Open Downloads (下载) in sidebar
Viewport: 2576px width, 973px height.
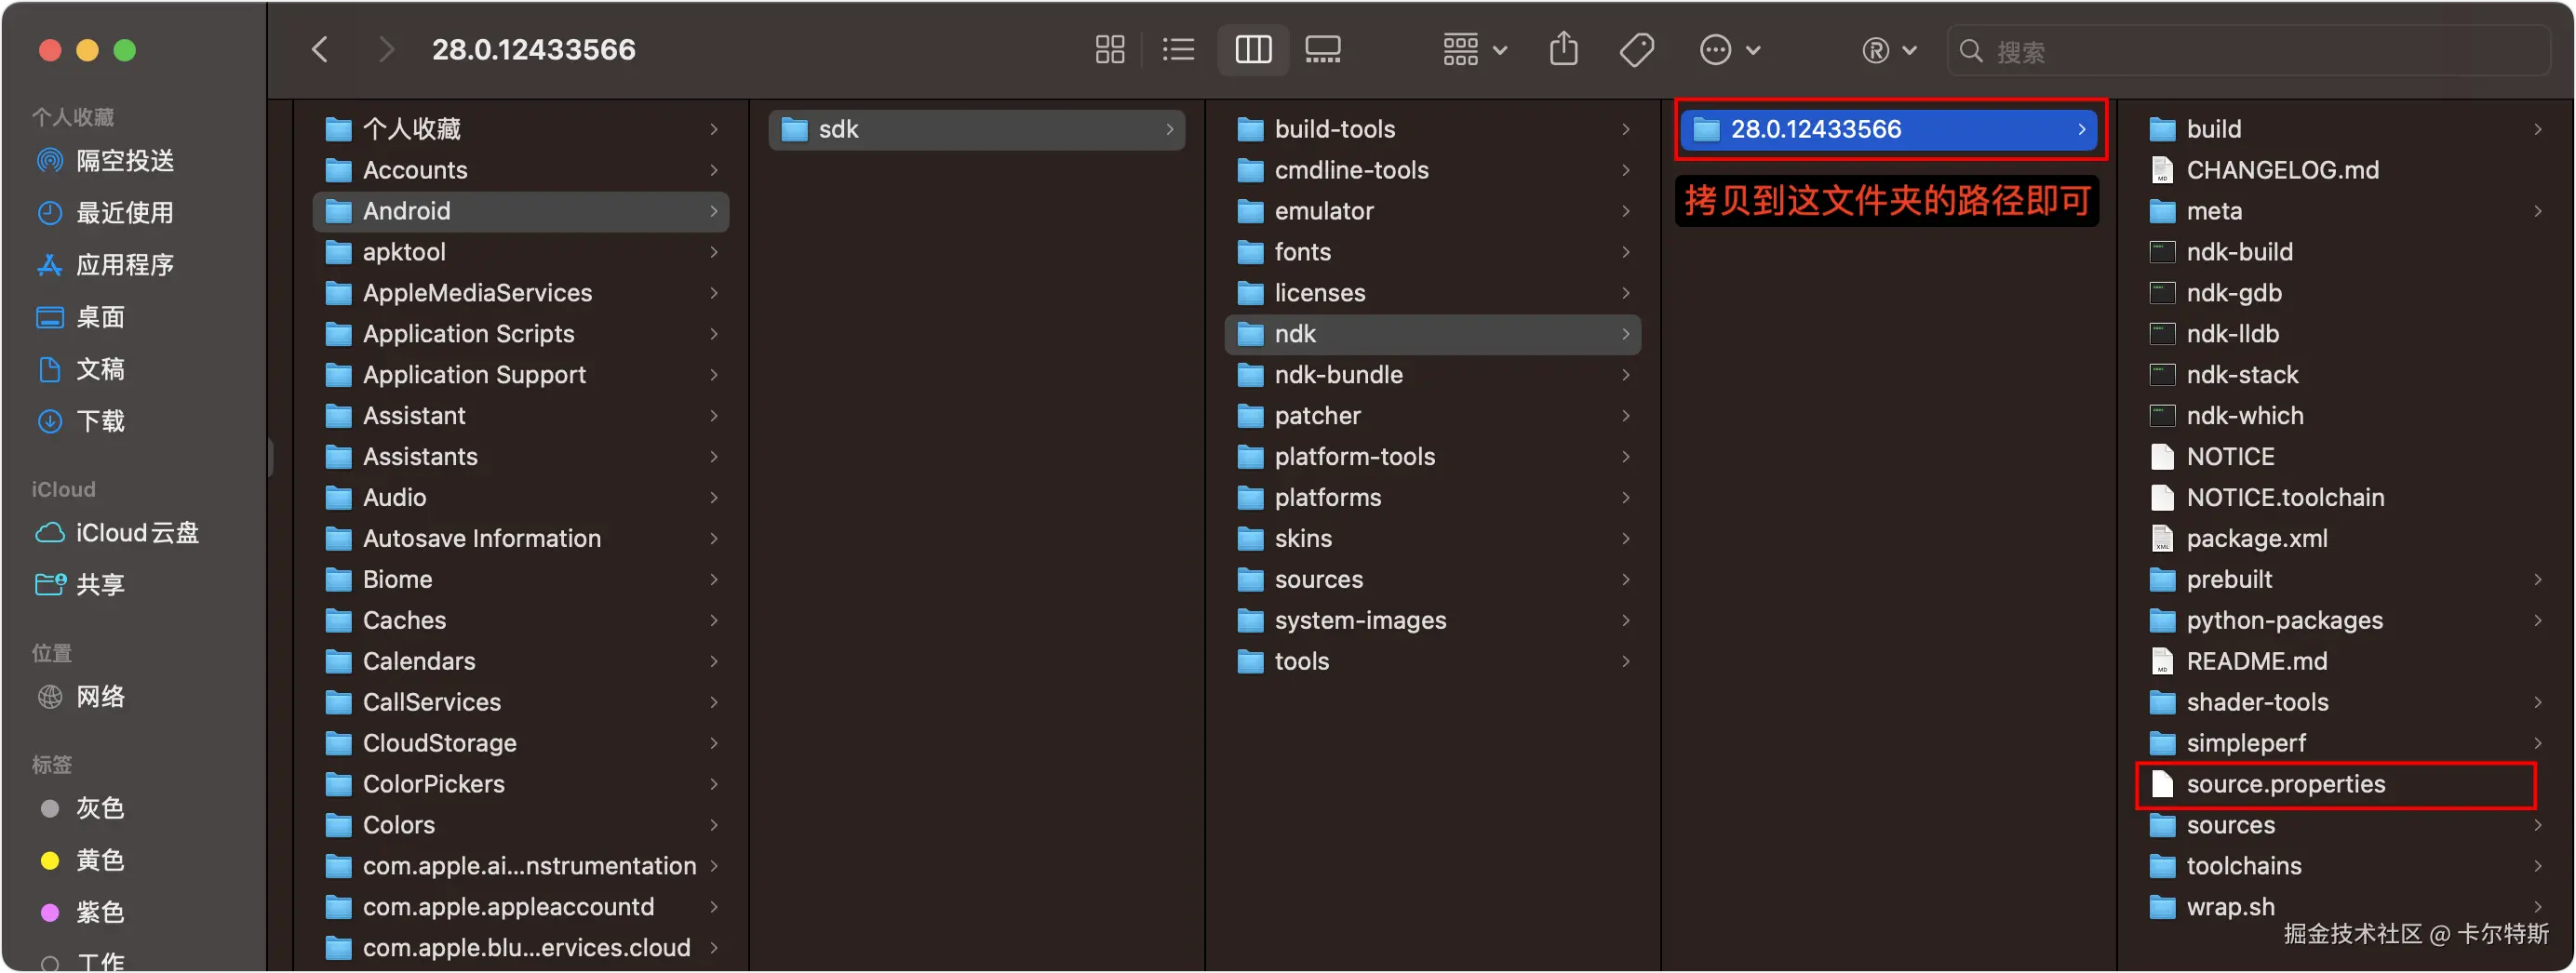(80, 421)
